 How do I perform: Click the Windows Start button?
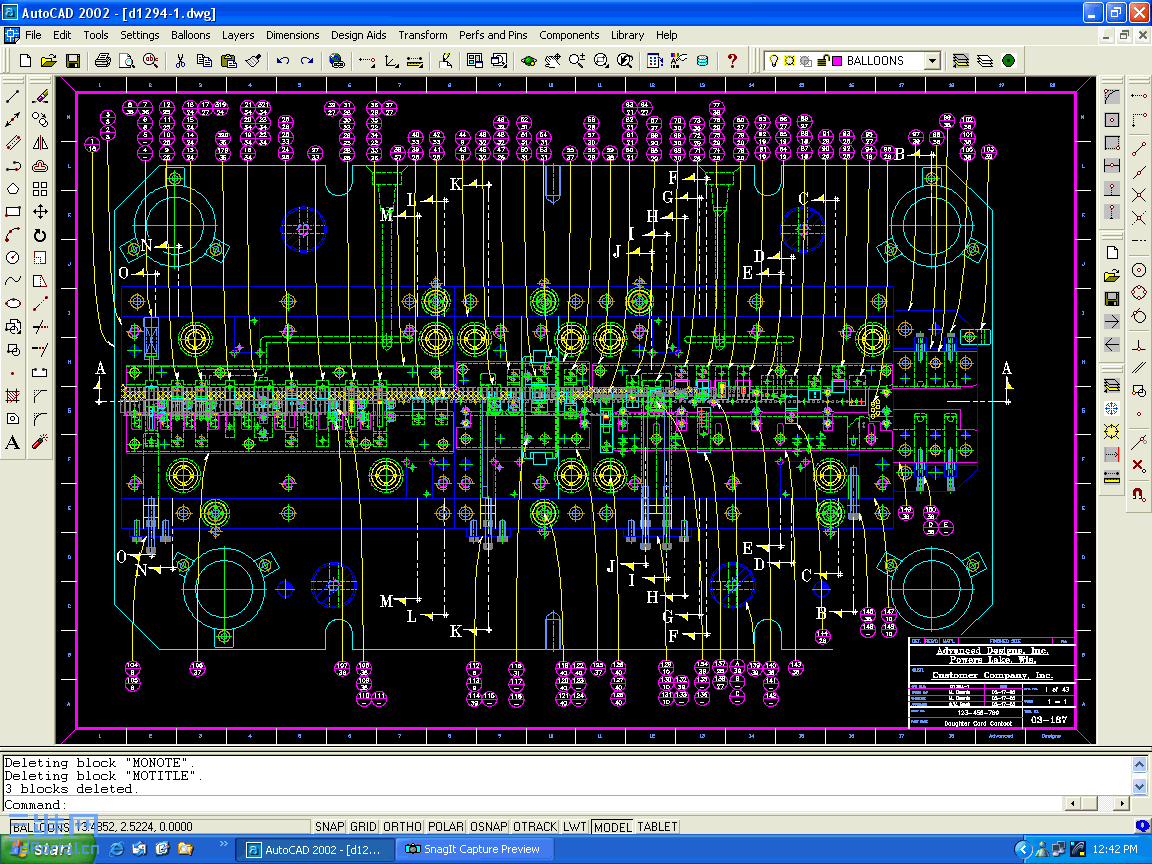50,849
